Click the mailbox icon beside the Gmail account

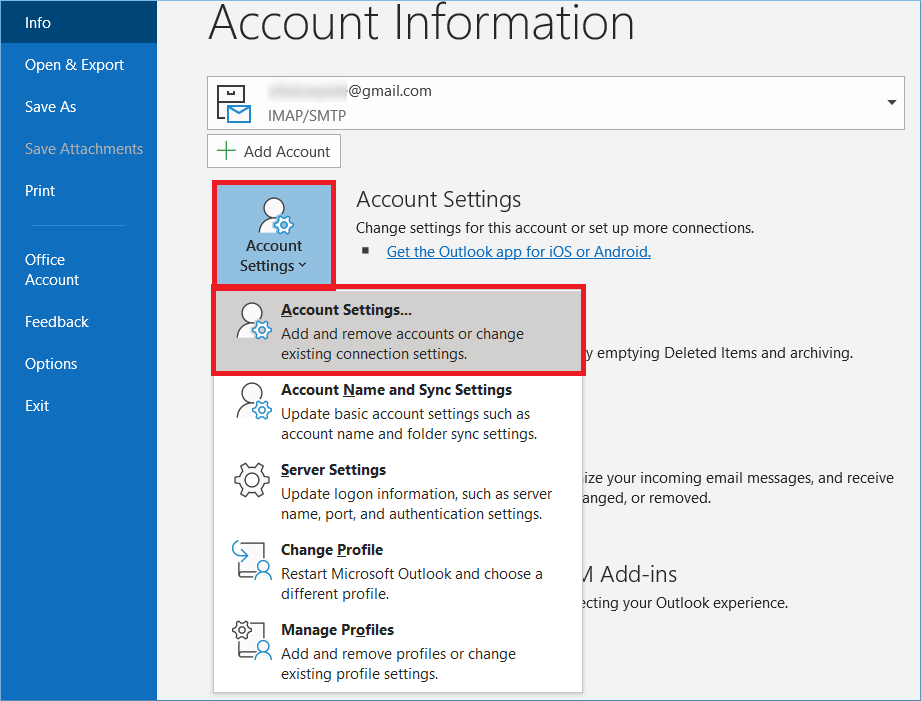(x=233, y=103)
